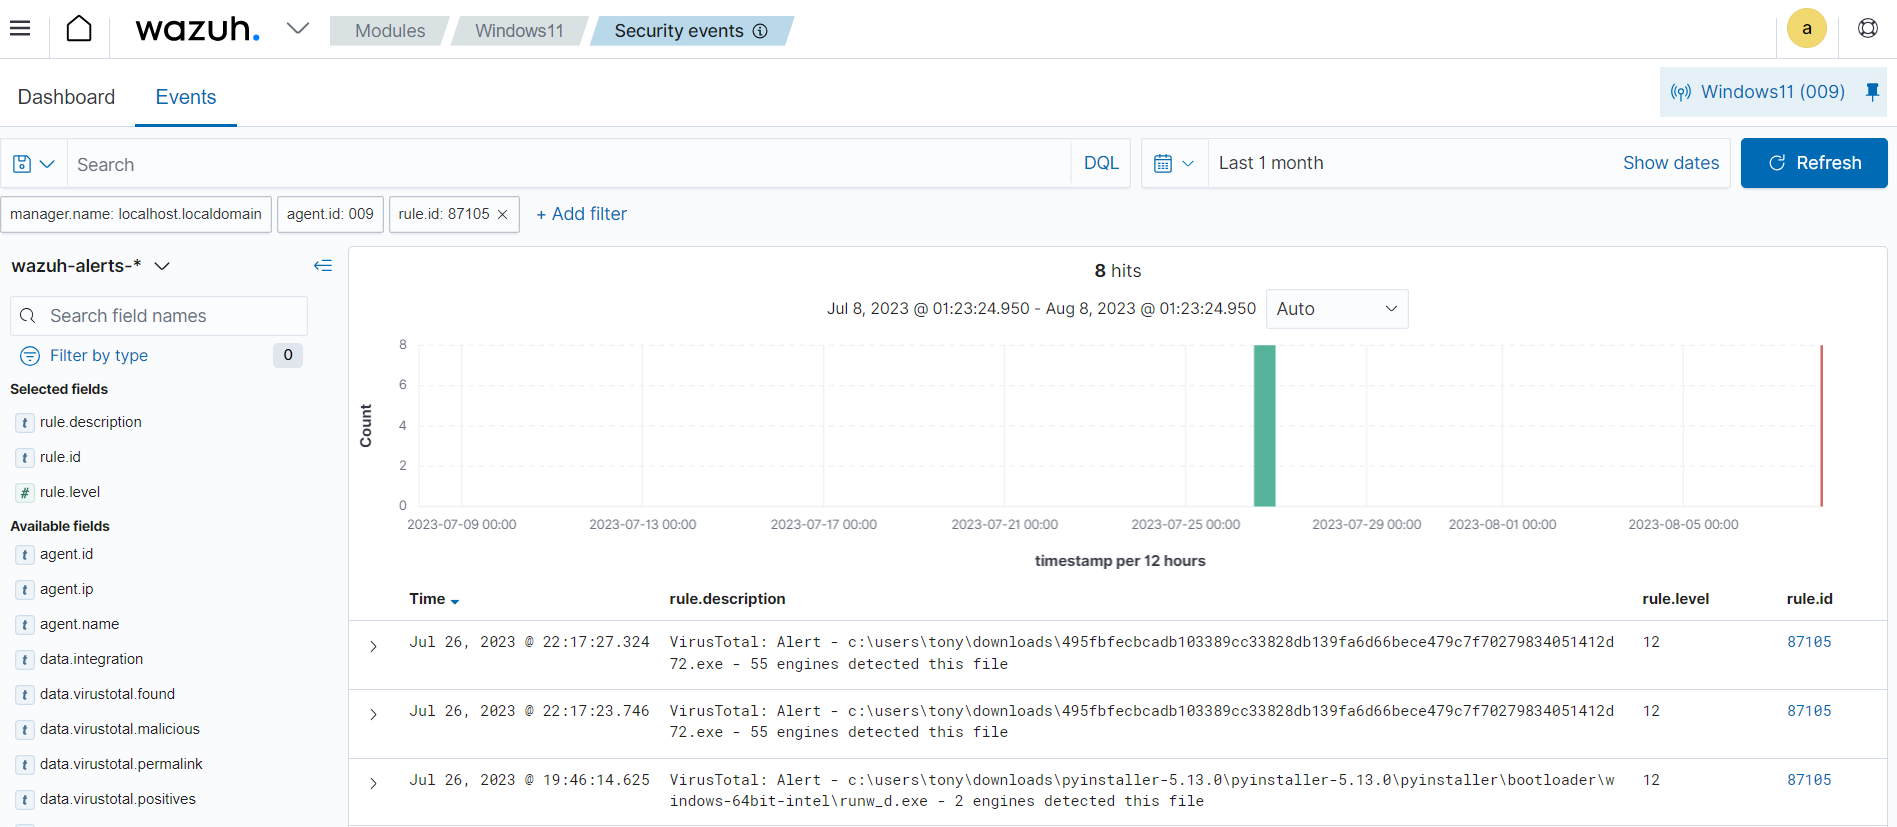Image resolution: width=1897 pixels, height=827 pixels.
Task: Open the Auto interval dropdown
Action: (1337, 309)
